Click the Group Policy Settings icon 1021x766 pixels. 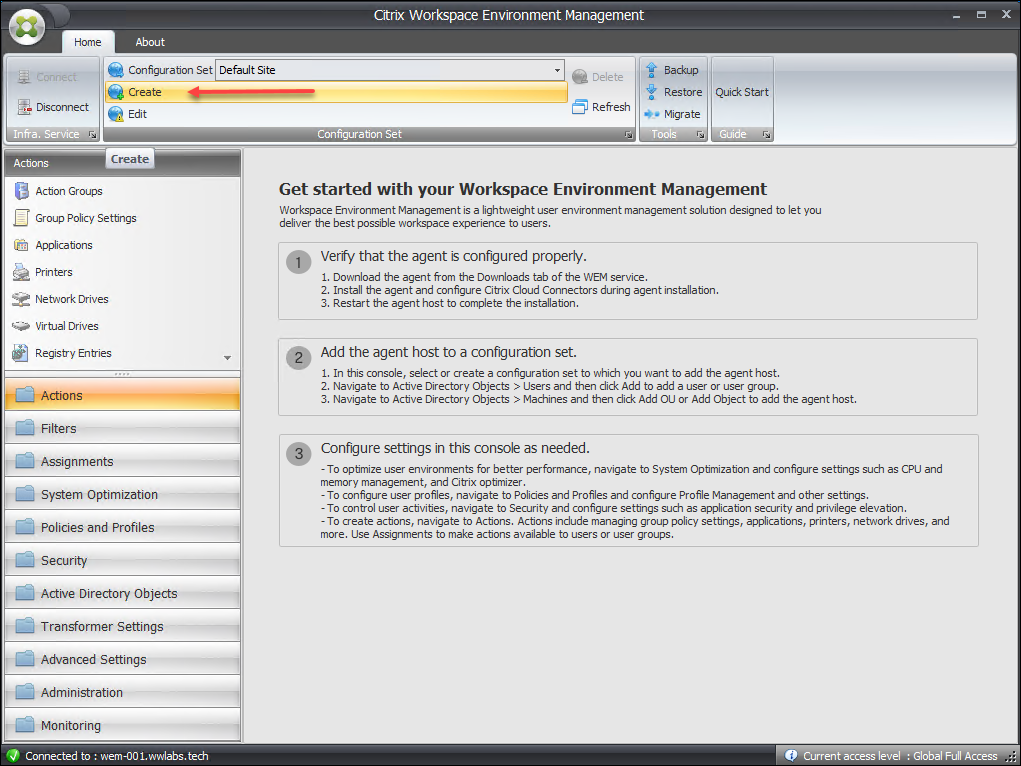pyautogui.click(x=21, y=218)
